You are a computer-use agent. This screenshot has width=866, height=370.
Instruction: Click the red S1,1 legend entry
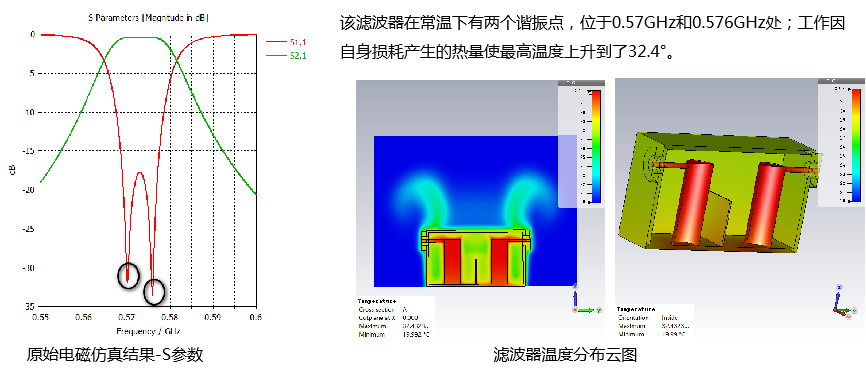click(x=287, y=41)
